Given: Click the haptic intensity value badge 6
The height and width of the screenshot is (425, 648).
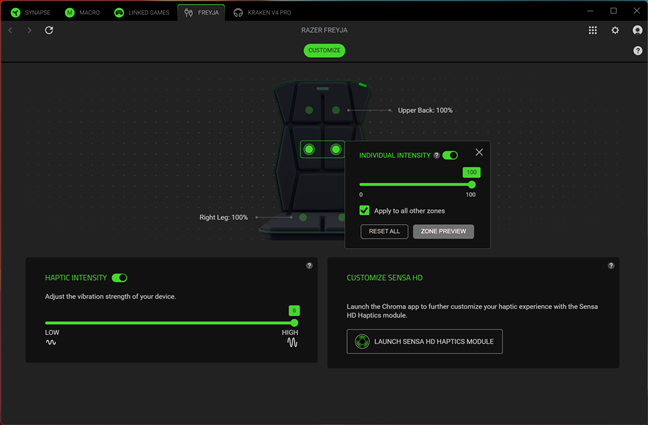Looking at the screenshot, I should click(294, 310).
